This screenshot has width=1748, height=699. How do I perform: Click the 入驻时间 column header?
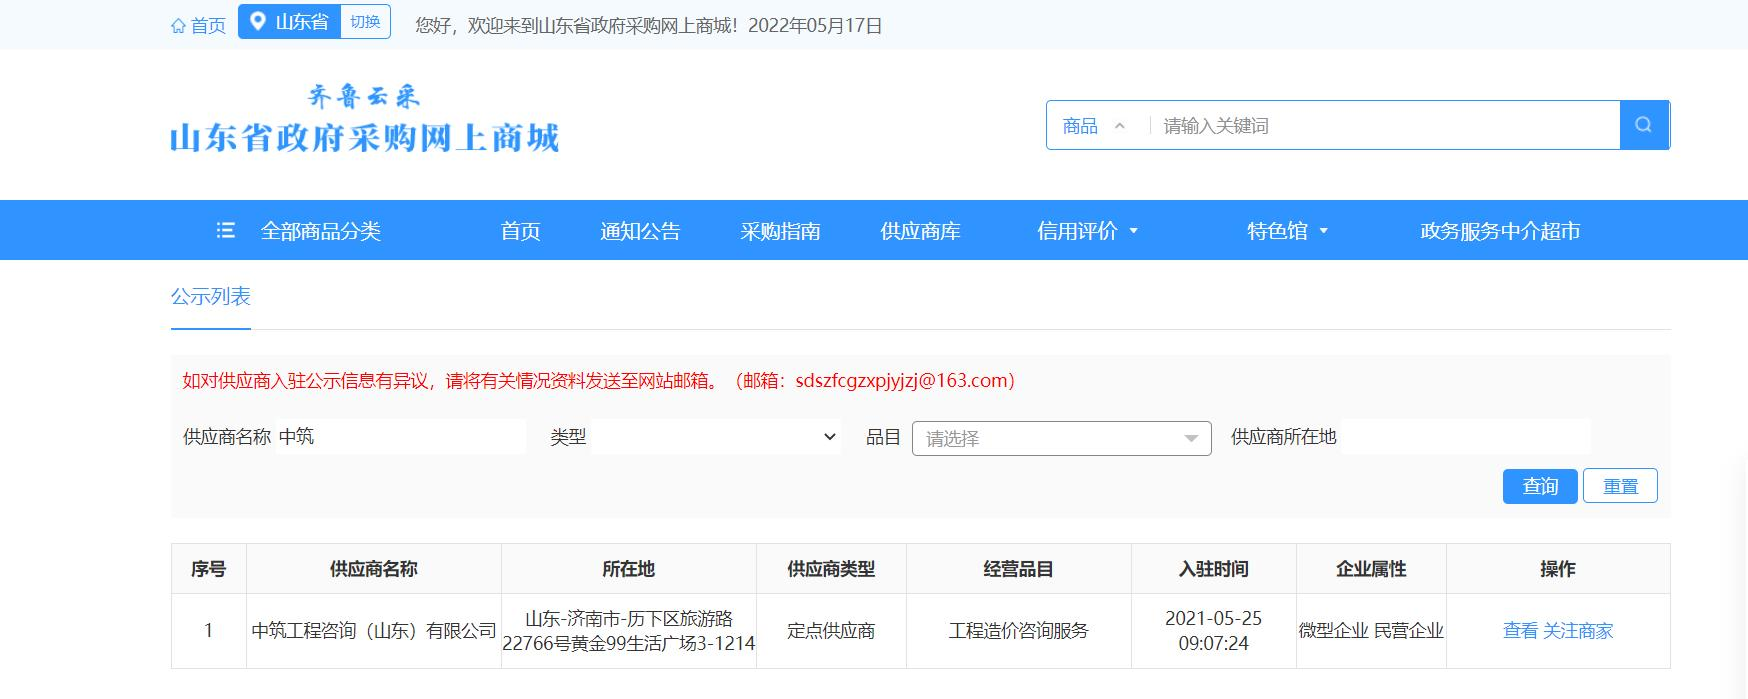(1214, 569)
